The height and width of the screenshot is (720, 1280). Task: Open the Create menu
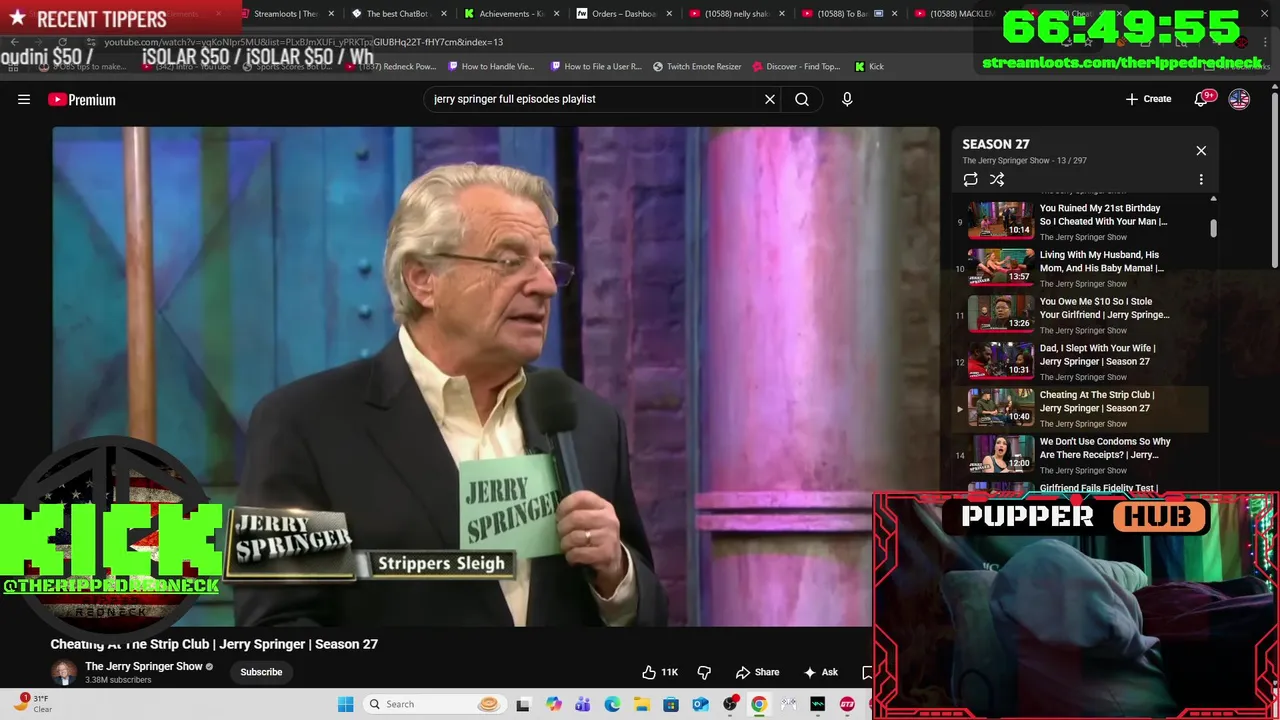pyautogui.click(x=1148, y=99)
